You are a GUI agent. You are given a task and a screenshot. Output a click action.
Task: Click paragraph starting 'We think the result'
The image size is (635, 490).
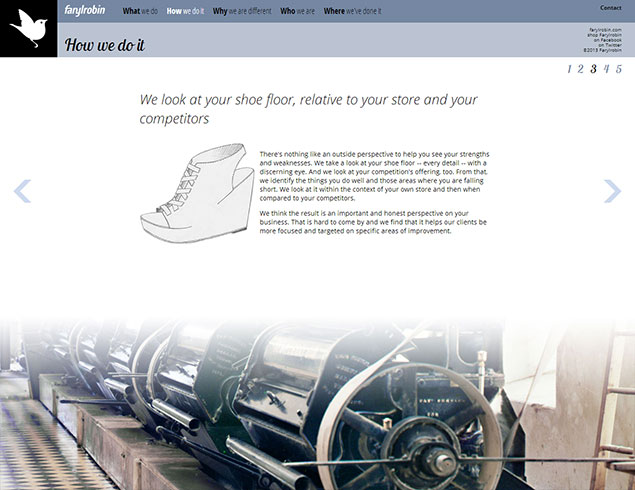point(373,222)
